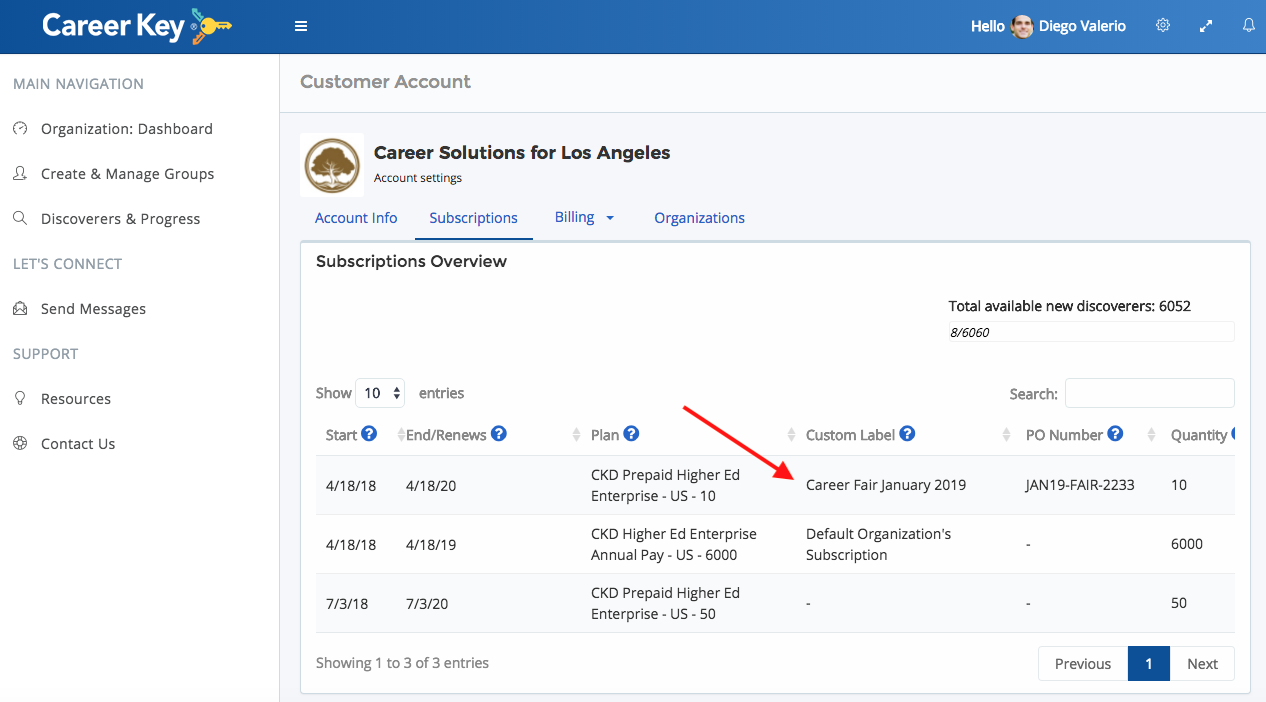
Task: Go to Organization: Dashboard
Action: coord(127,129)
